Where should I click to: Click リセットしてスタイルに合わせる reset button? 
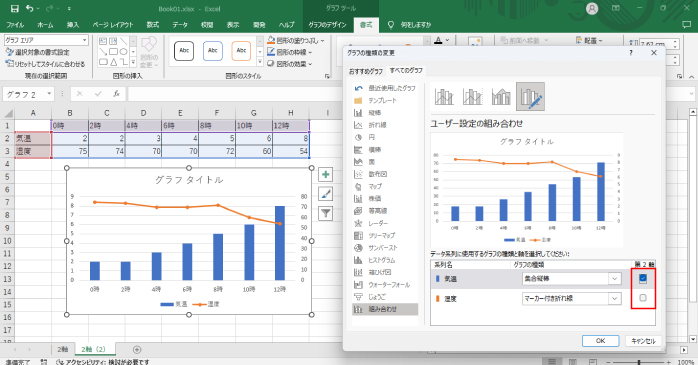45,64
